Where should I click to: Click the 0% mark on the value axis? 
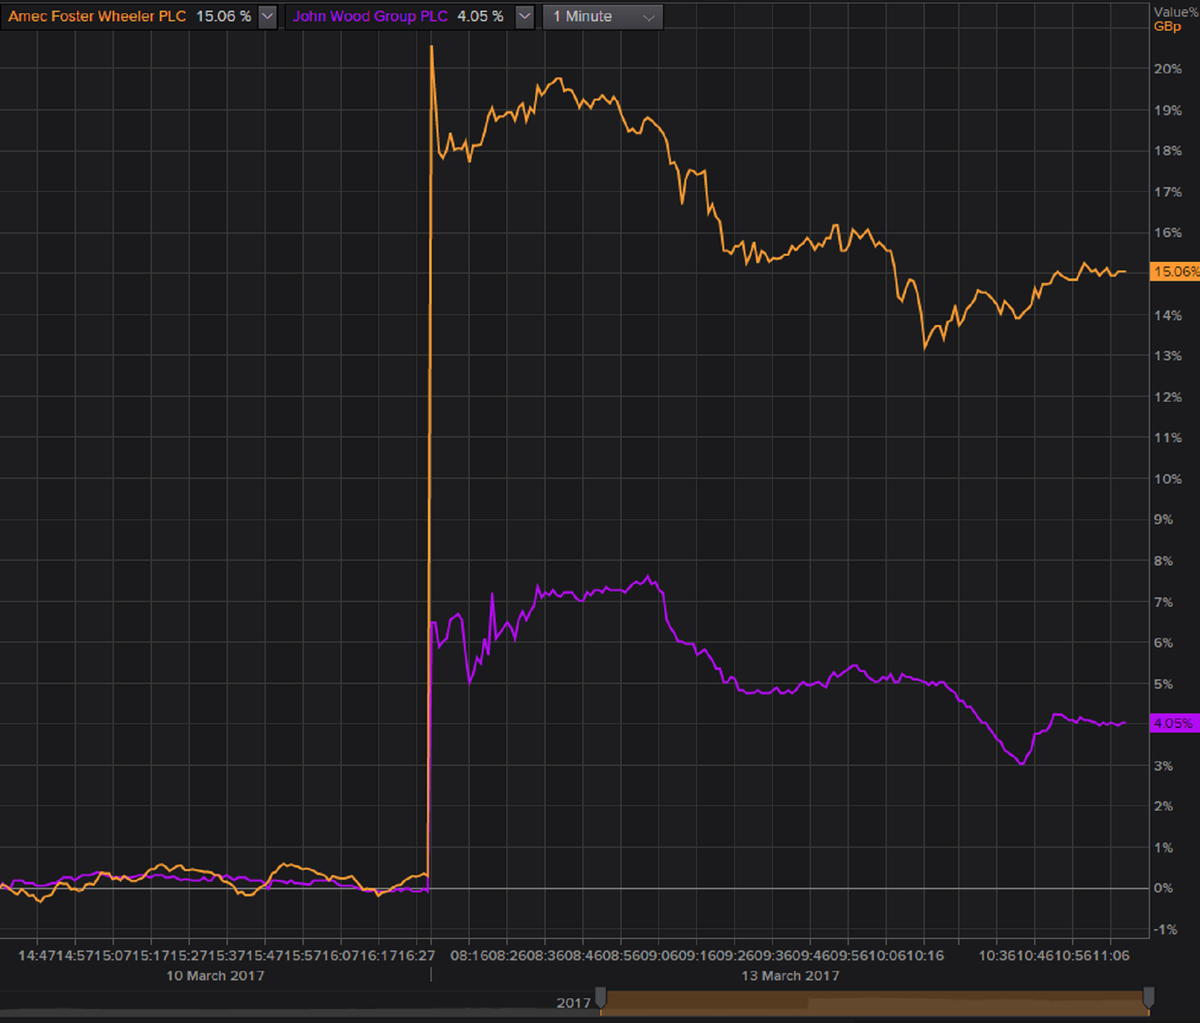point(1166,889)
